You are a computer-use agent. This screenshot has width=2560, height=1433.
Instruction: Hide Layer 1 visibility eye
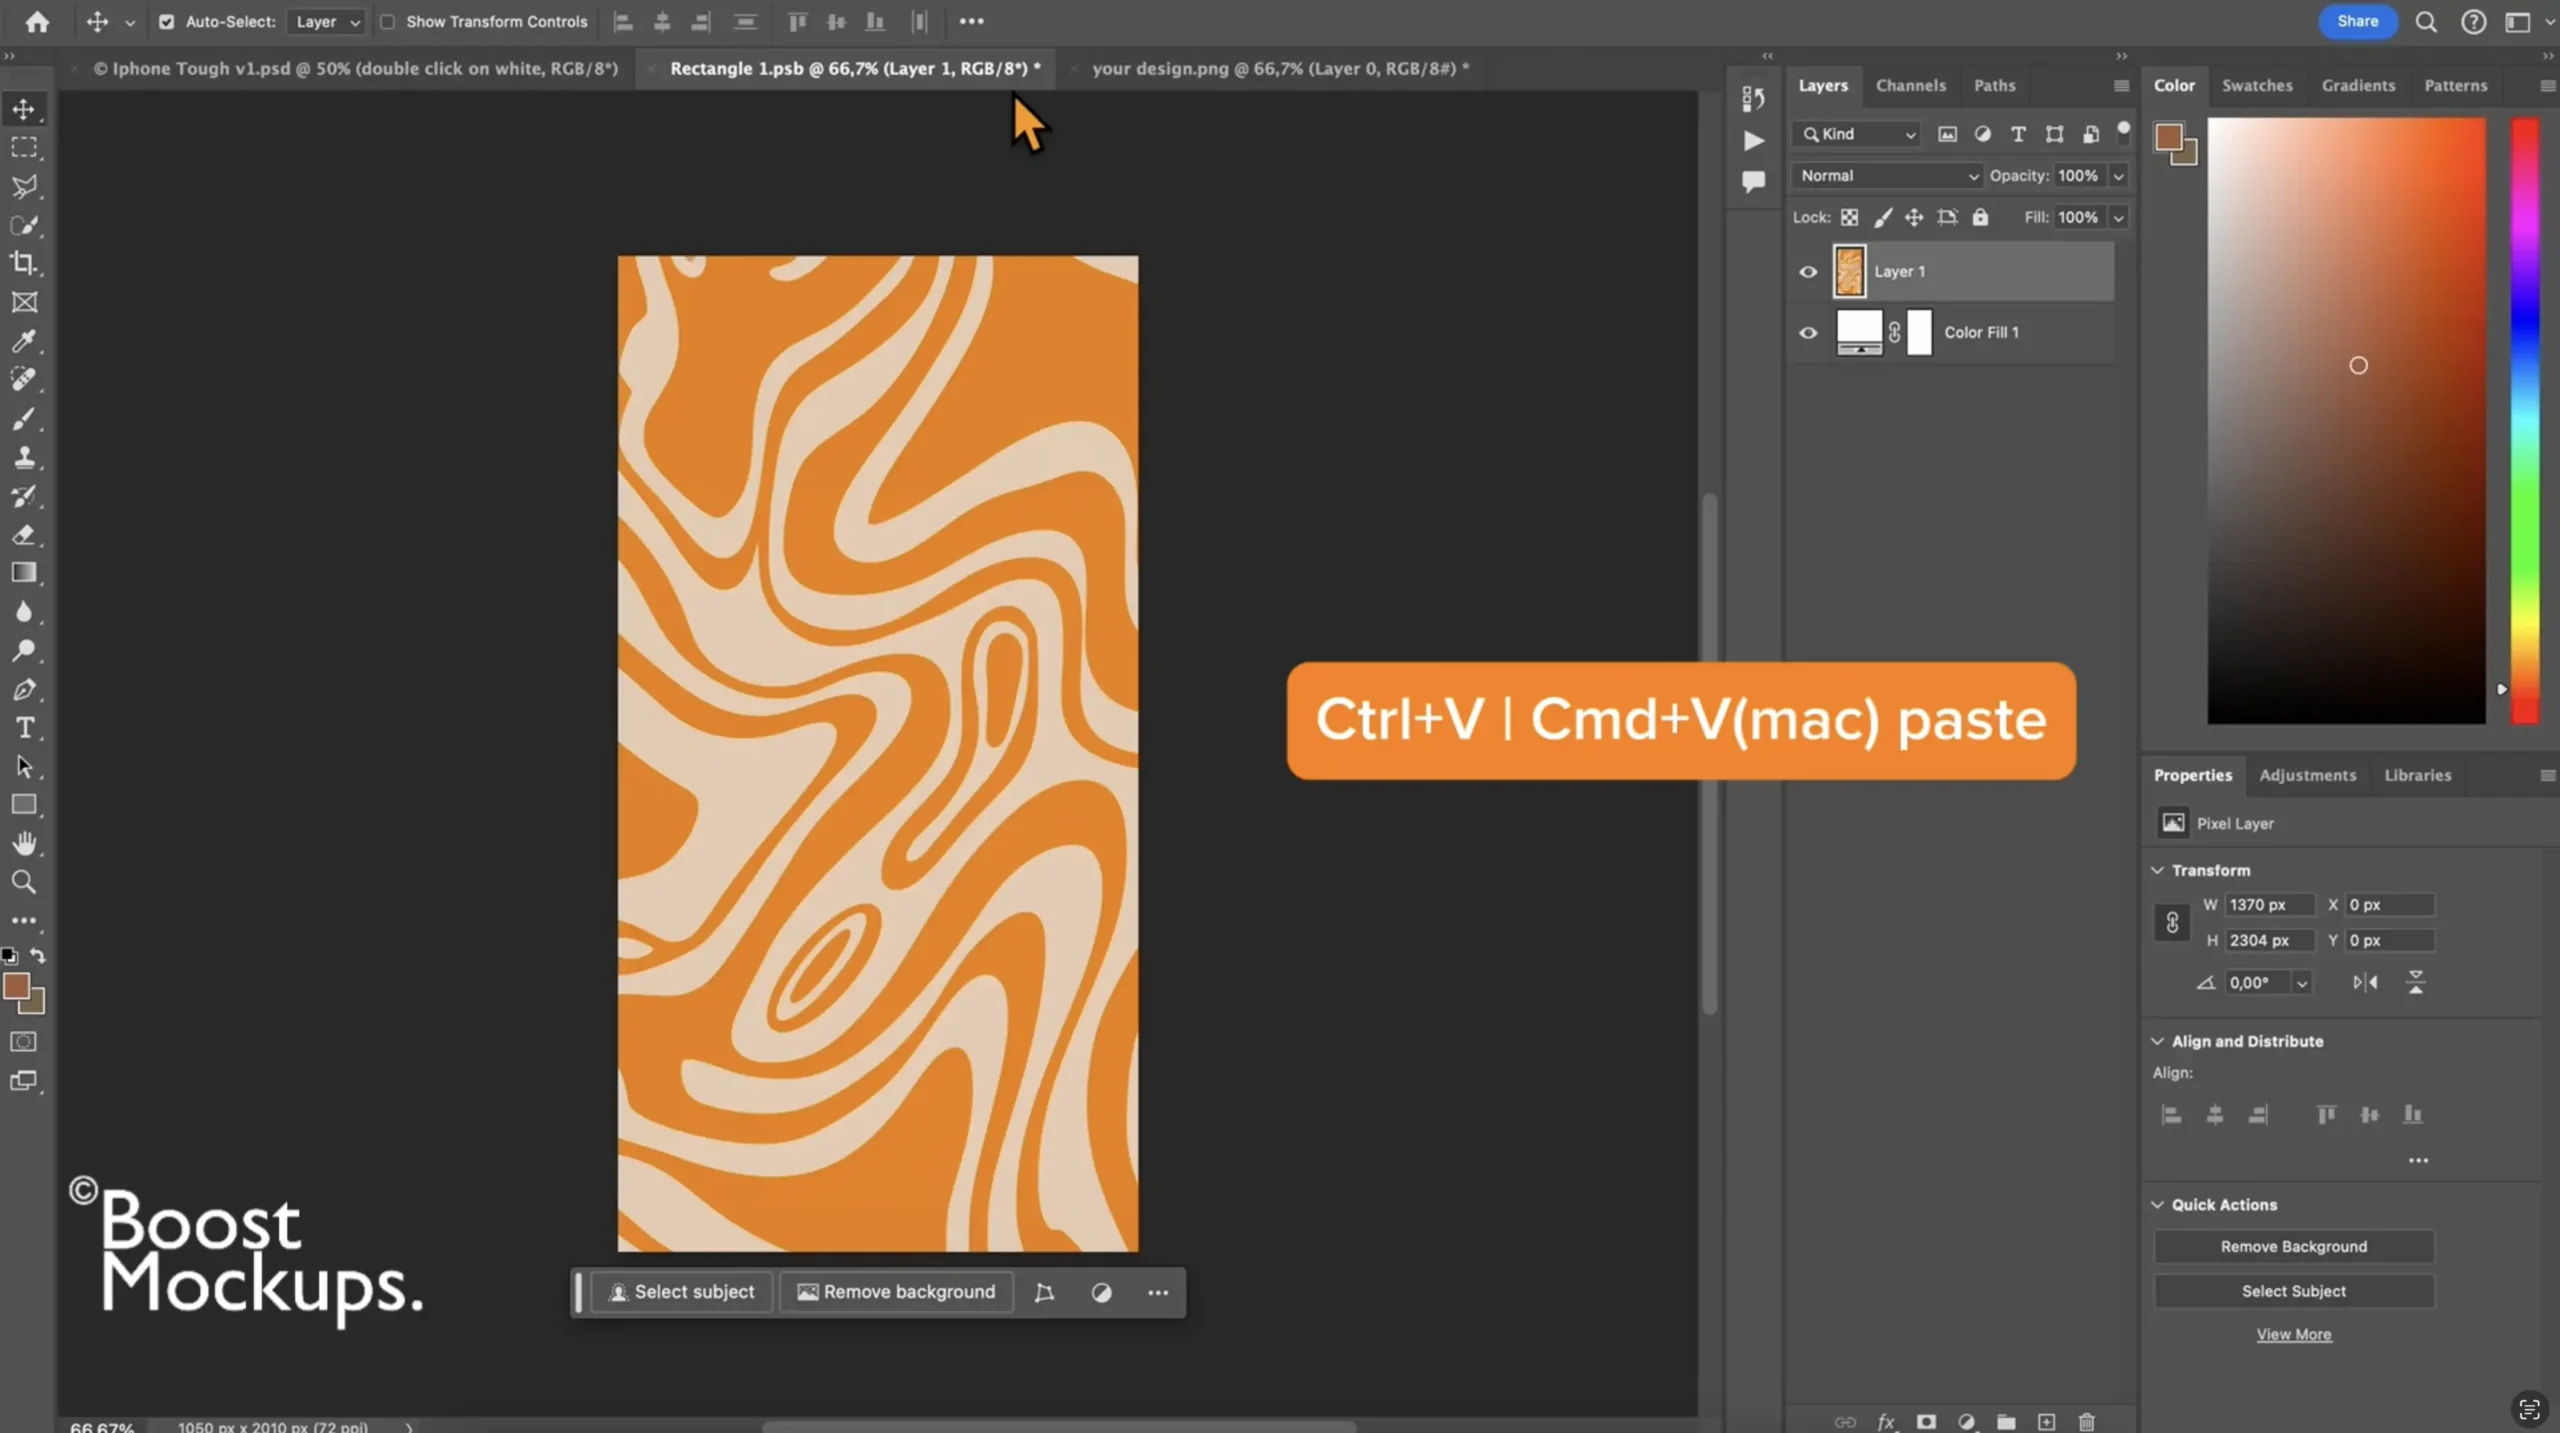coord(1808,272)
